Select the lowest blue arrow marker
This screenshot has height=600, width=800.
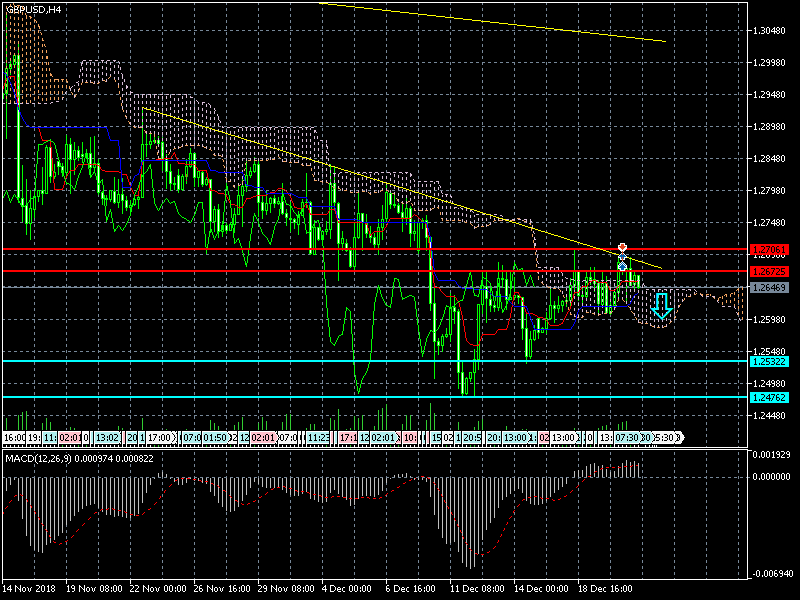(622, 267)
